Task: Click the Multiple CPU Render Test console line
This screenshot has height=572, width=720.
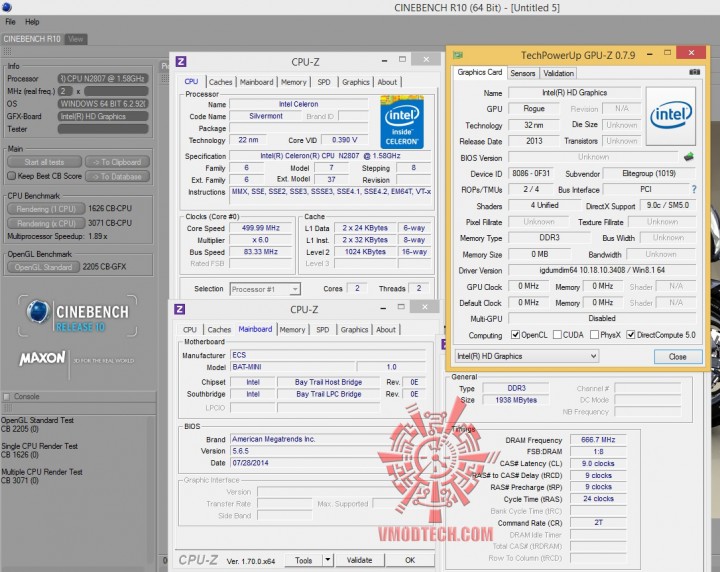Action: pyautogui.click(x=42, y=472)
